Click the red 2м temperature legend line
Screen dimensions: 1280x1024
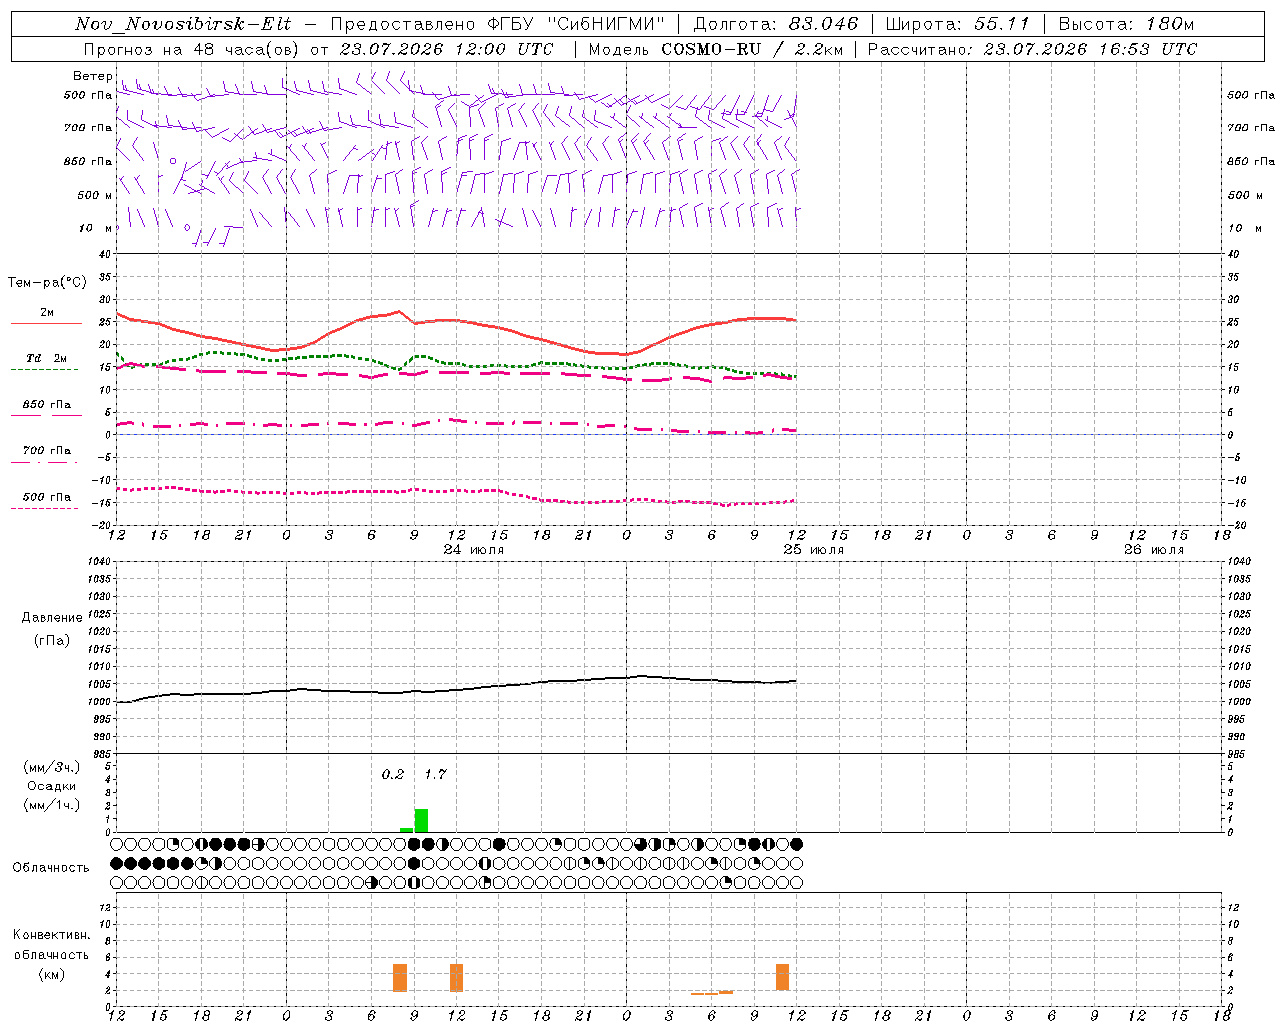[46, 323]
